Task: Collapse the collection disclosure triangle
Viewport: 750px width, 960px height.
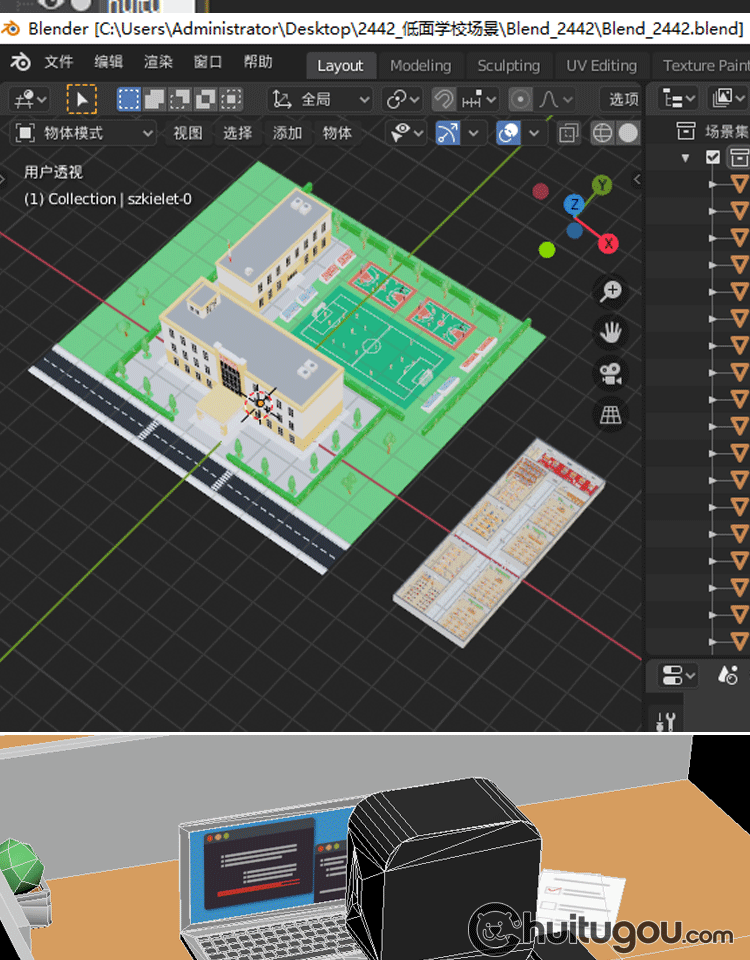Action: point(686,158)
